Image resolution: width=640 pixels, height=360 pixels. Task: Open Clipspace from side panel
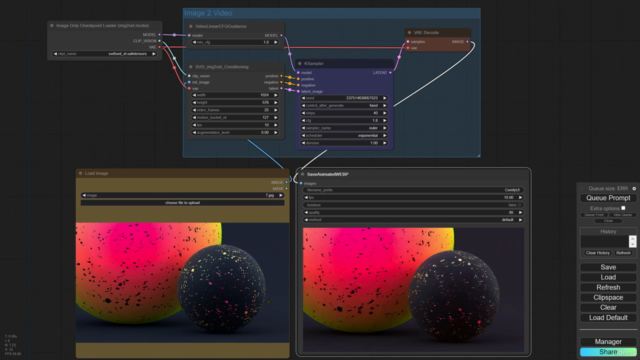608,298
